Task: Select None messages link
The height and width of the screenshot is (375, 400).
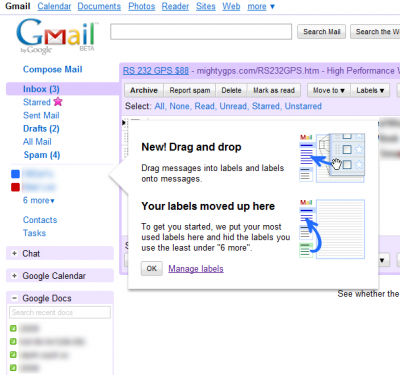Action: tap(180, 106)
